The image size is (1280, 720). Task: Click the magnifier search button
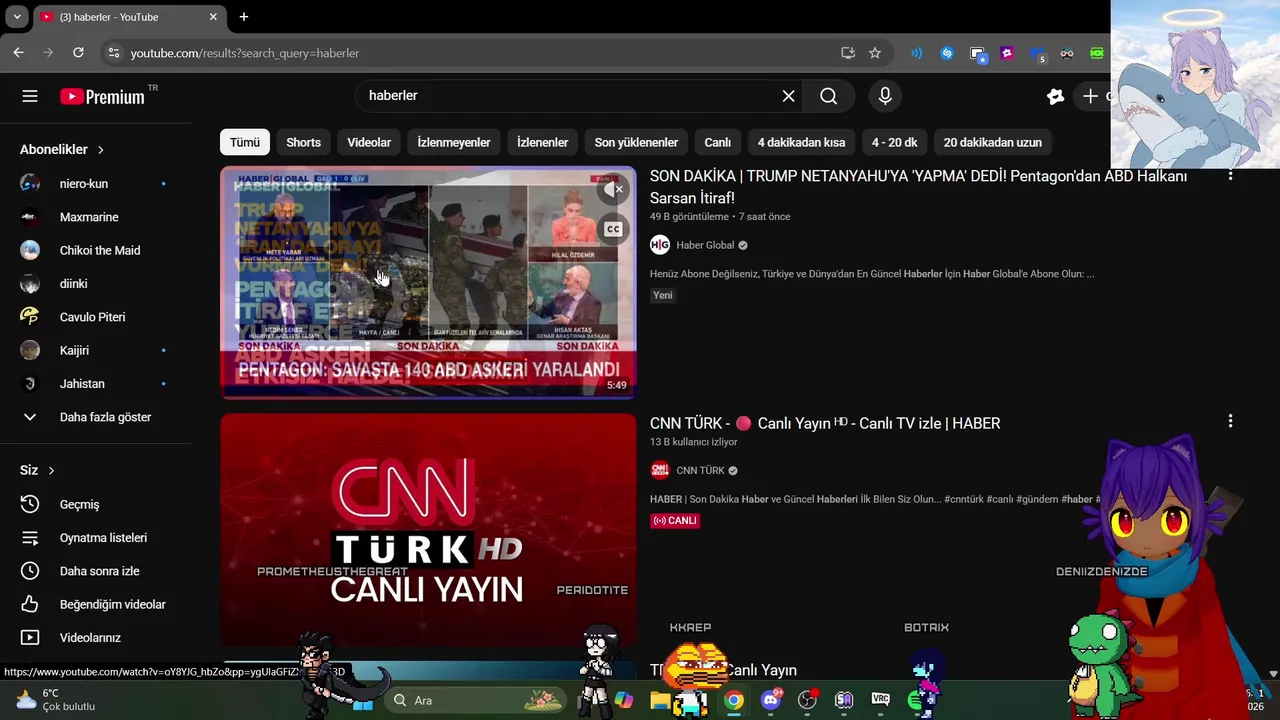[829, 96]
